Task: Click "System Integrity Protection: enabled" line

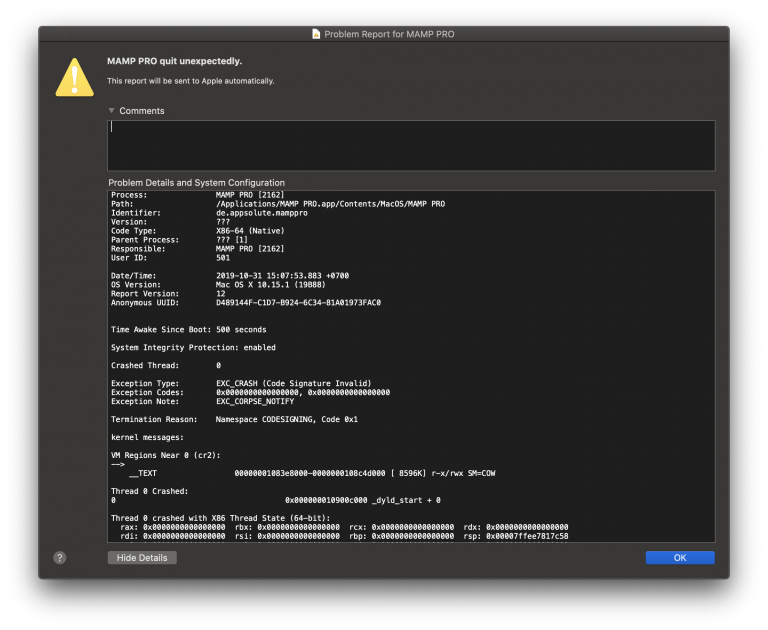Action: pyautogui.click(x=193, y=347)
